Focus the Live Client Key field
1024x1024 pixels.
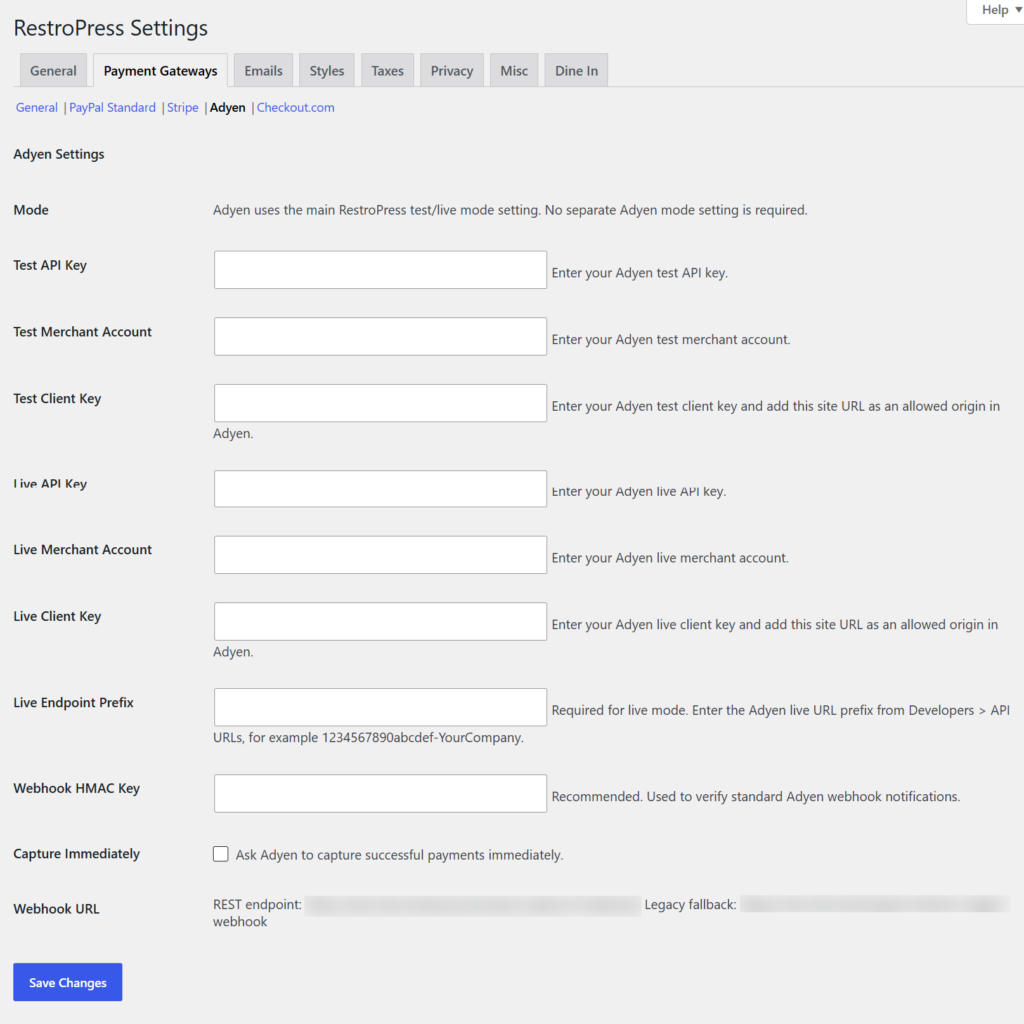click(x=380, y=621)
